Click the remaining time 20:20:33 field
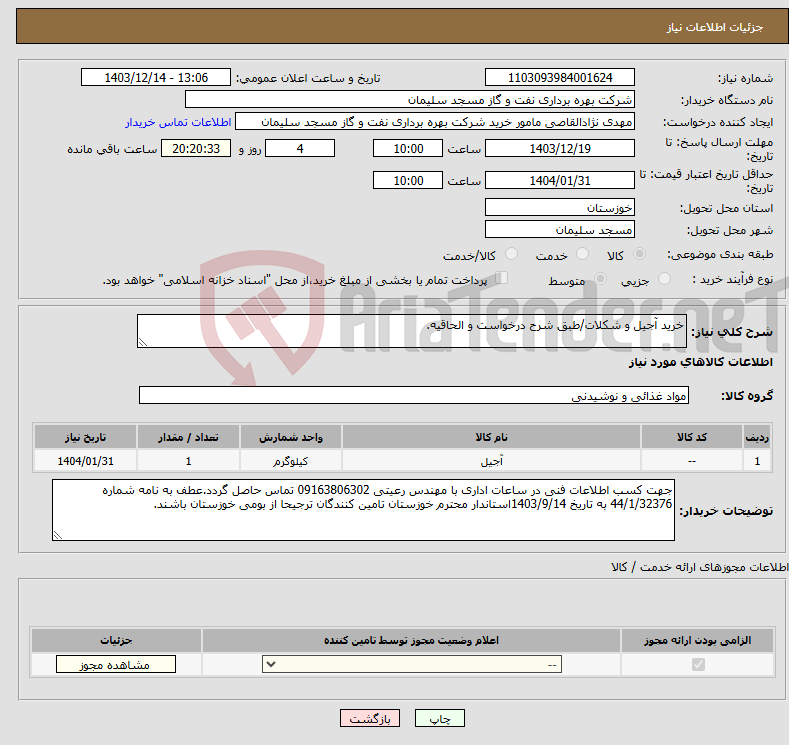This screenshot has width=789, height=745. [196, 148]
